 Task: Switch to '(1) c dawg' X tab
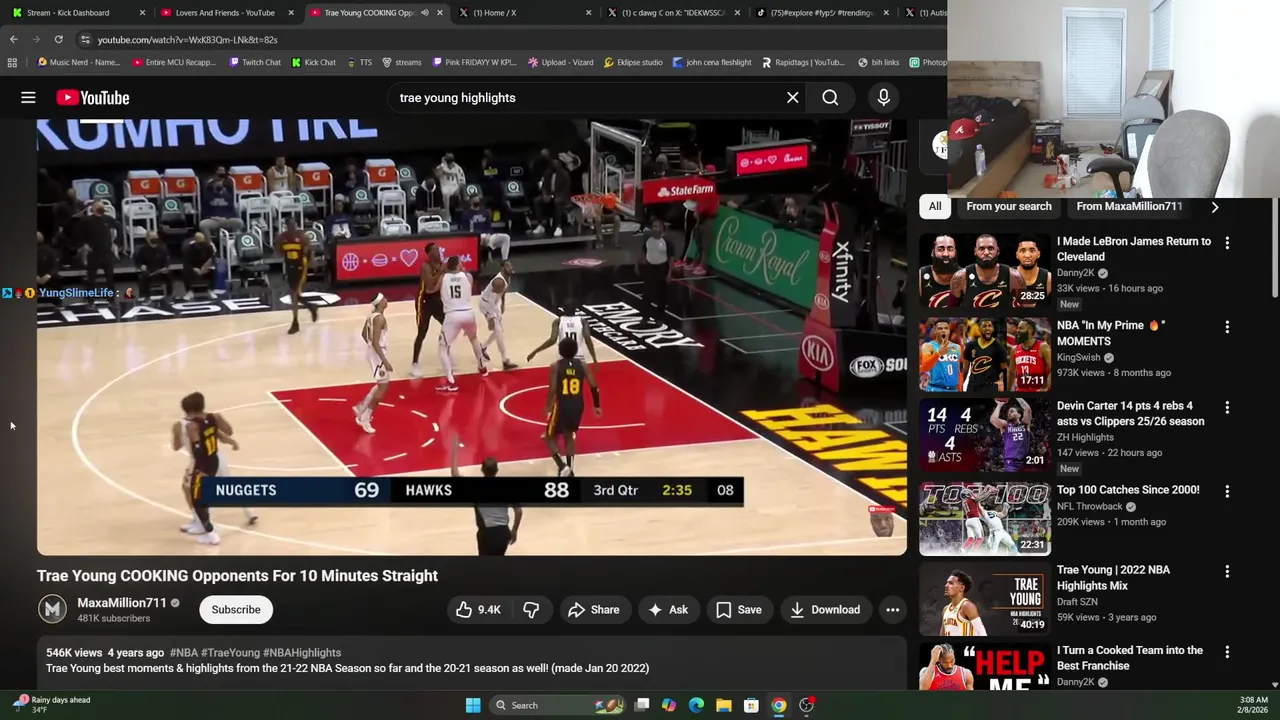(x=672, y=13)
